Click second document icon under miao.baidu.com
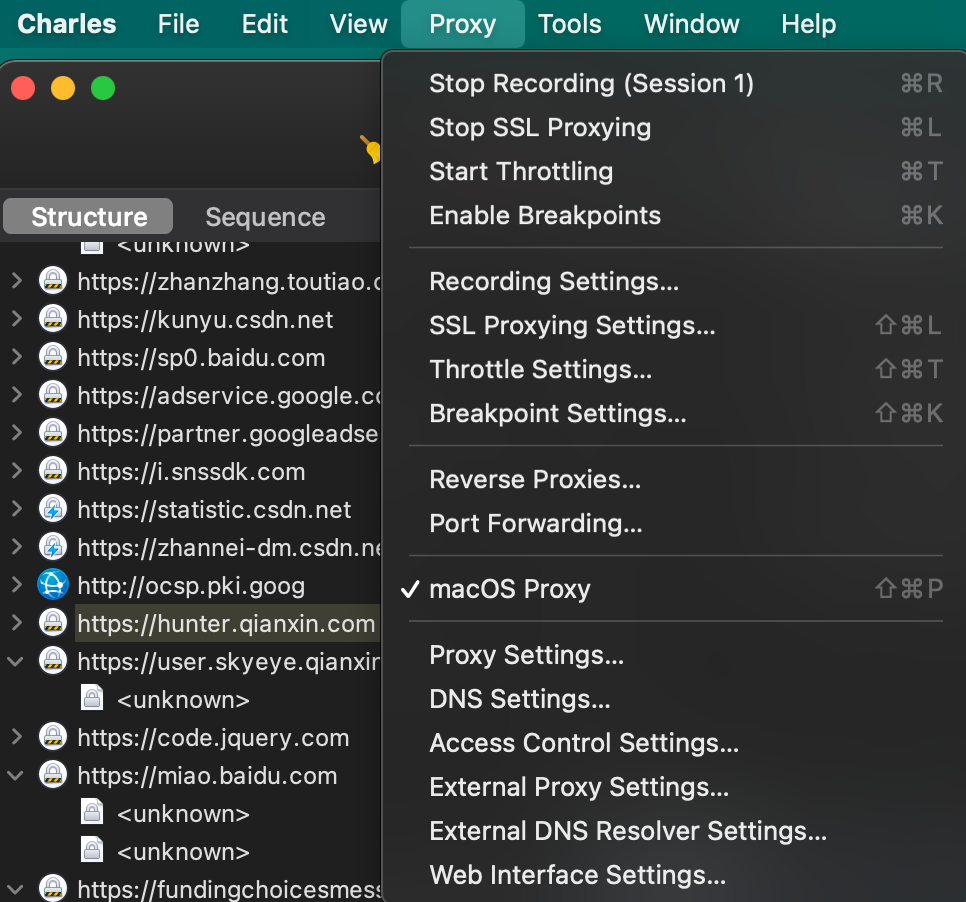The height and width of the screenshot is (902, 966). [x=92, y=851]
